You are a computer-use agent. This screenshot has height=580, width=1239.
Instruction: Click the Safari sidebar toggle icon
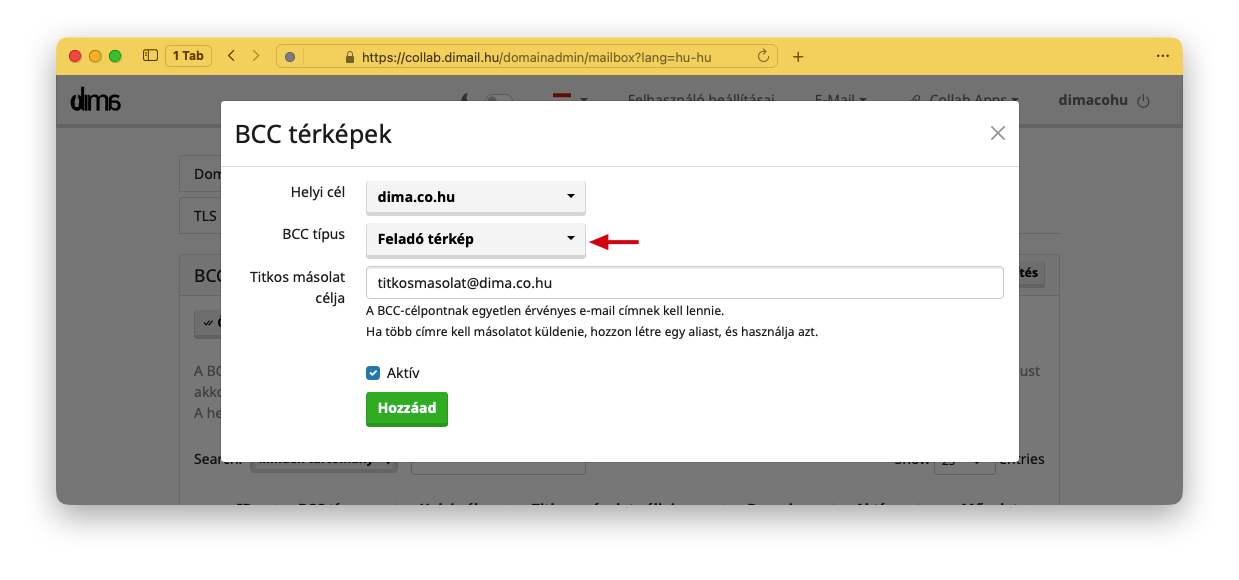coord(150,56)
